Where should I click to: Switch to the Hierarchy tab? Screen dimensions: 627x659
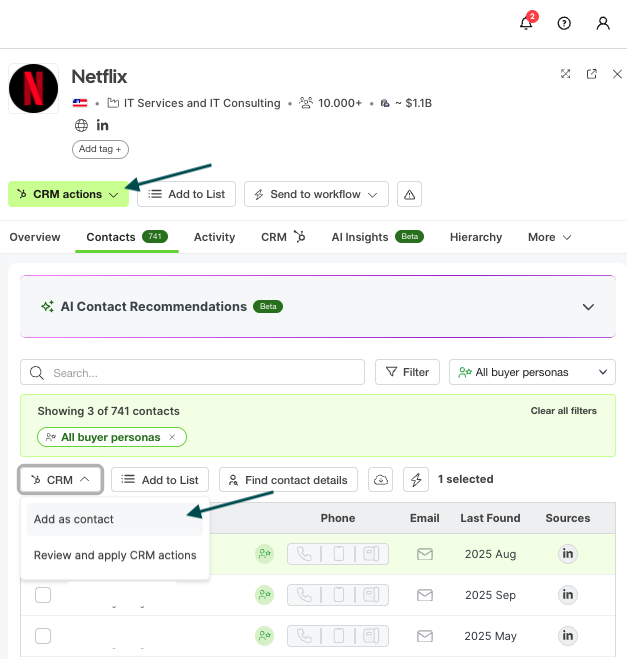pos(476,237)
